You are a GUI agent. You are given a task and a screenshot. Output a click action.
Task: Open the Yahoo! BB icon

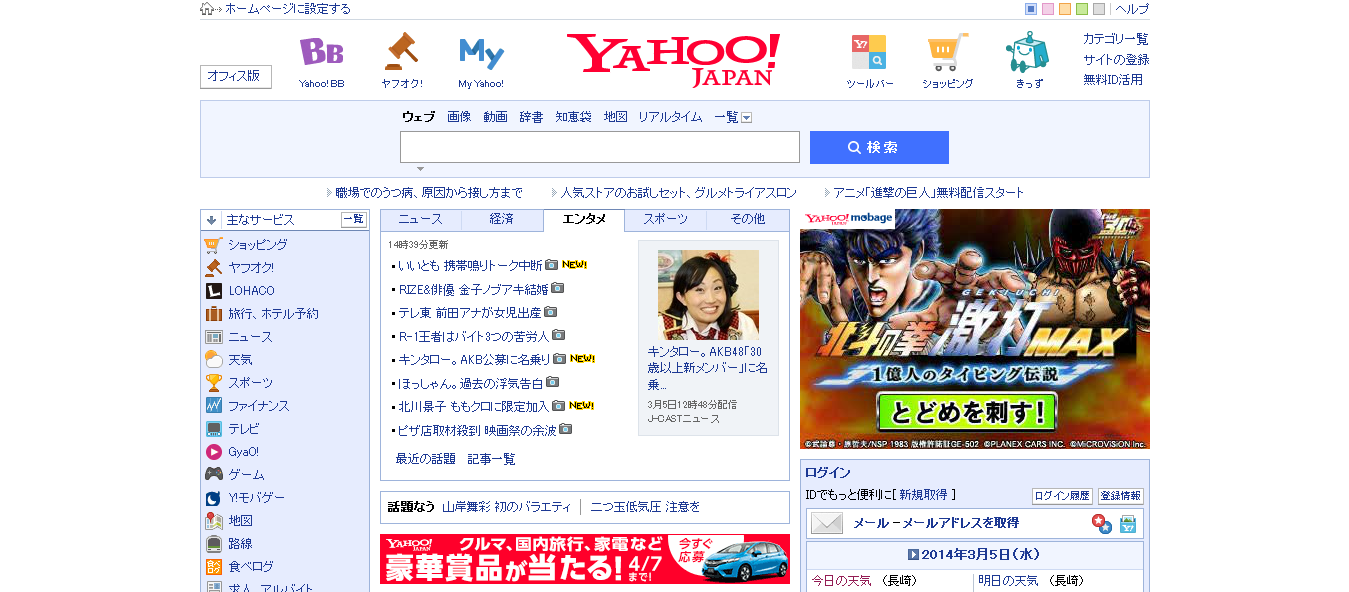[x=321, y=52]
